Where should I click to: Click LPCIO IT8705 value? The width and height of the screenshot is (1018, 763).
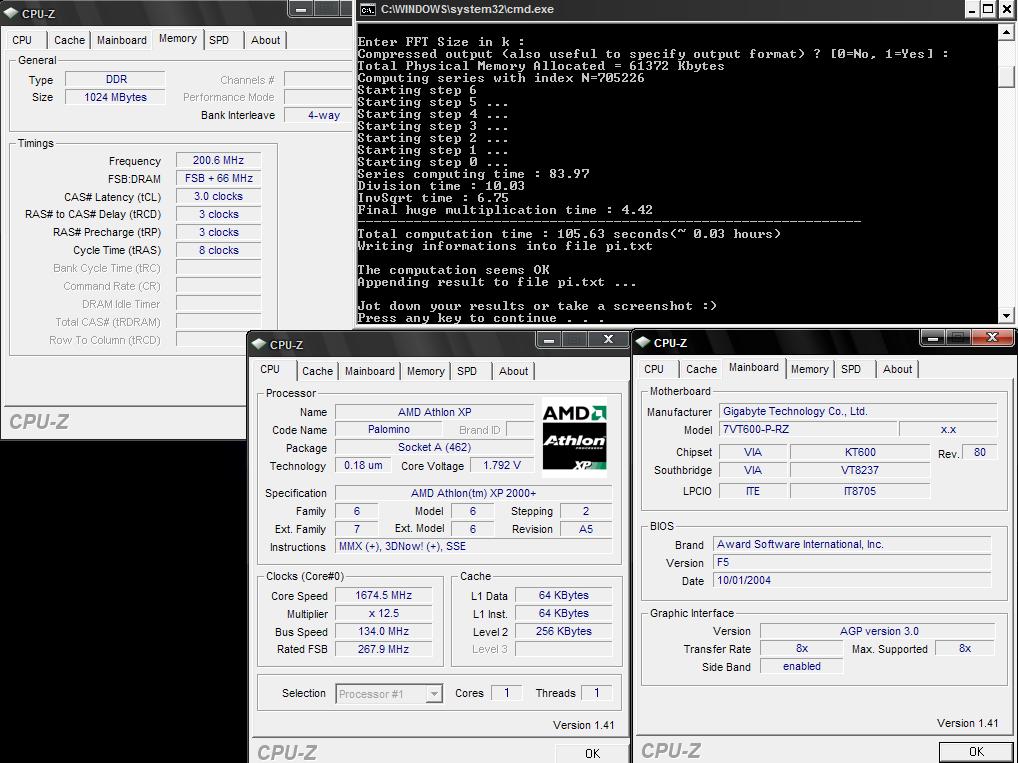point(860,491)
